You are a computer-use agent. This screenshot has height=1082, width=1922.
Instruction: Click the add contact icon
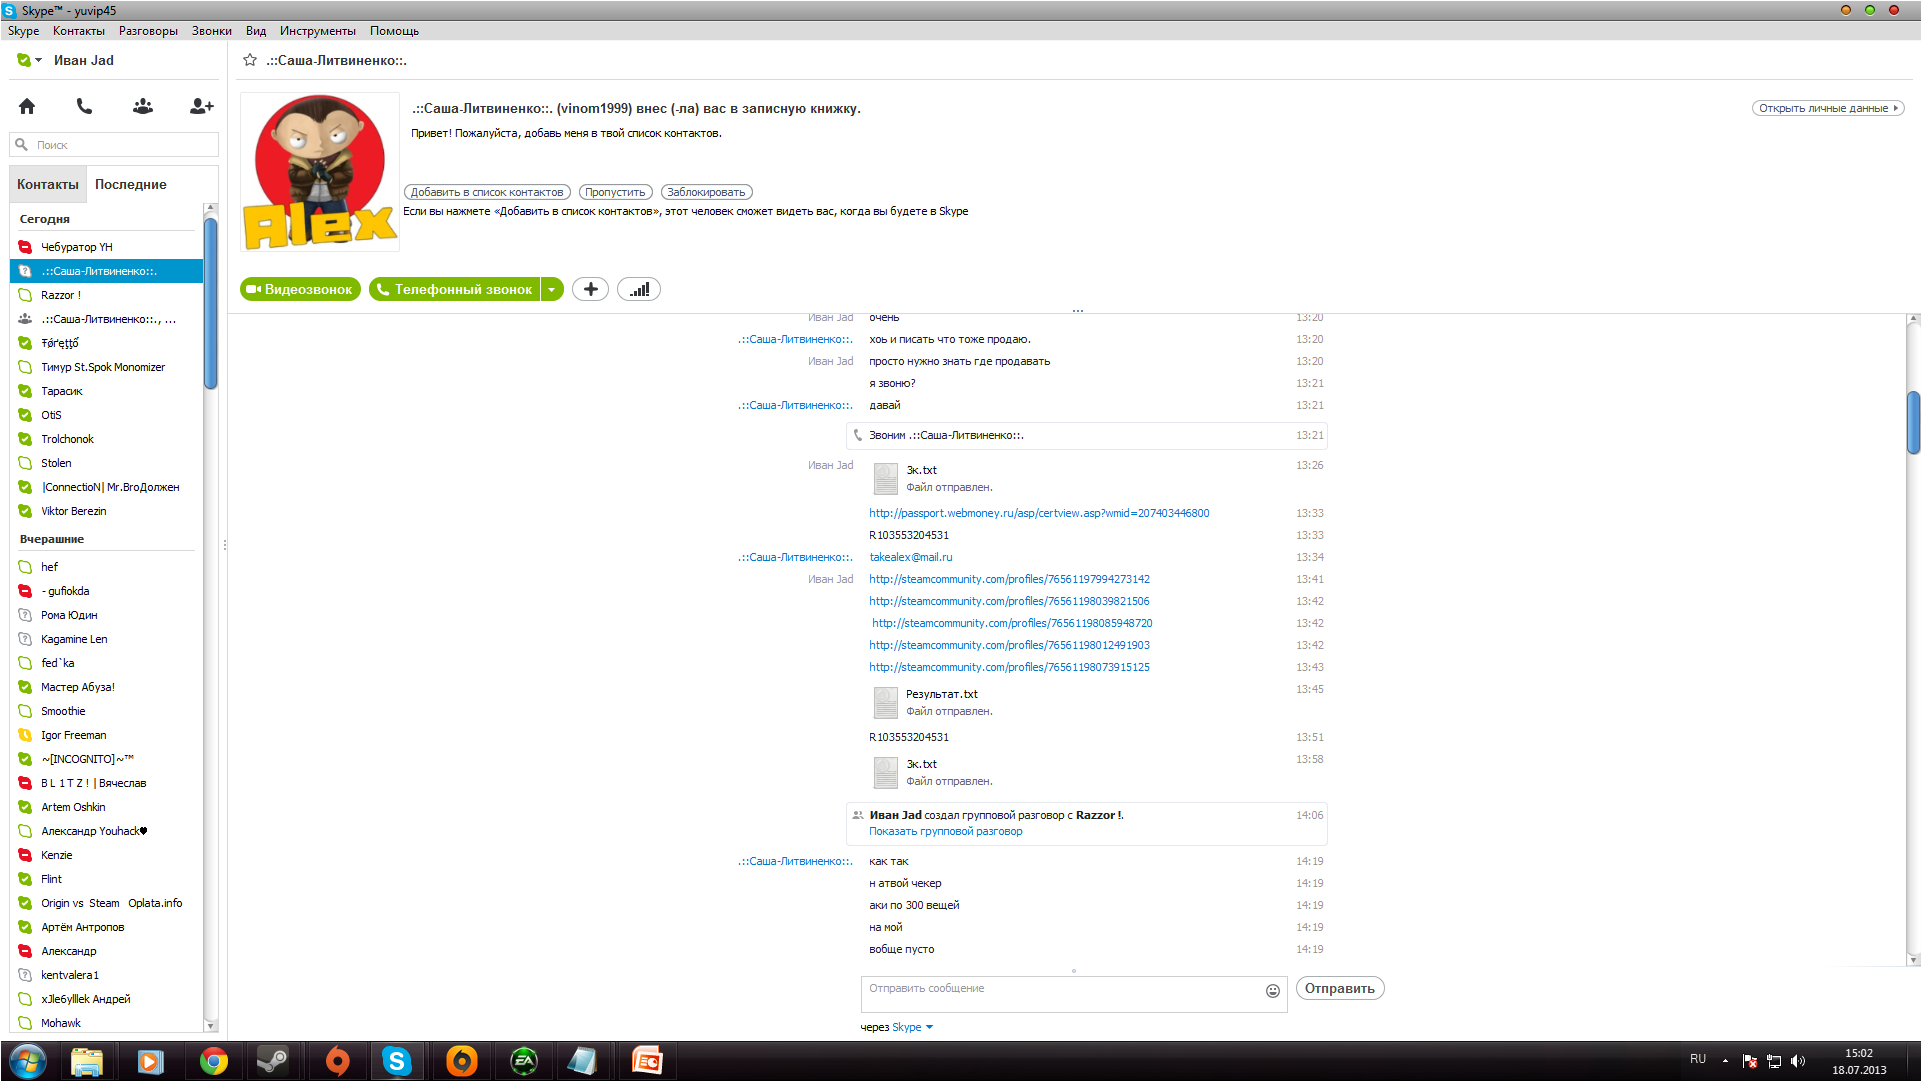pyautogui.click(x=201, y=106)
